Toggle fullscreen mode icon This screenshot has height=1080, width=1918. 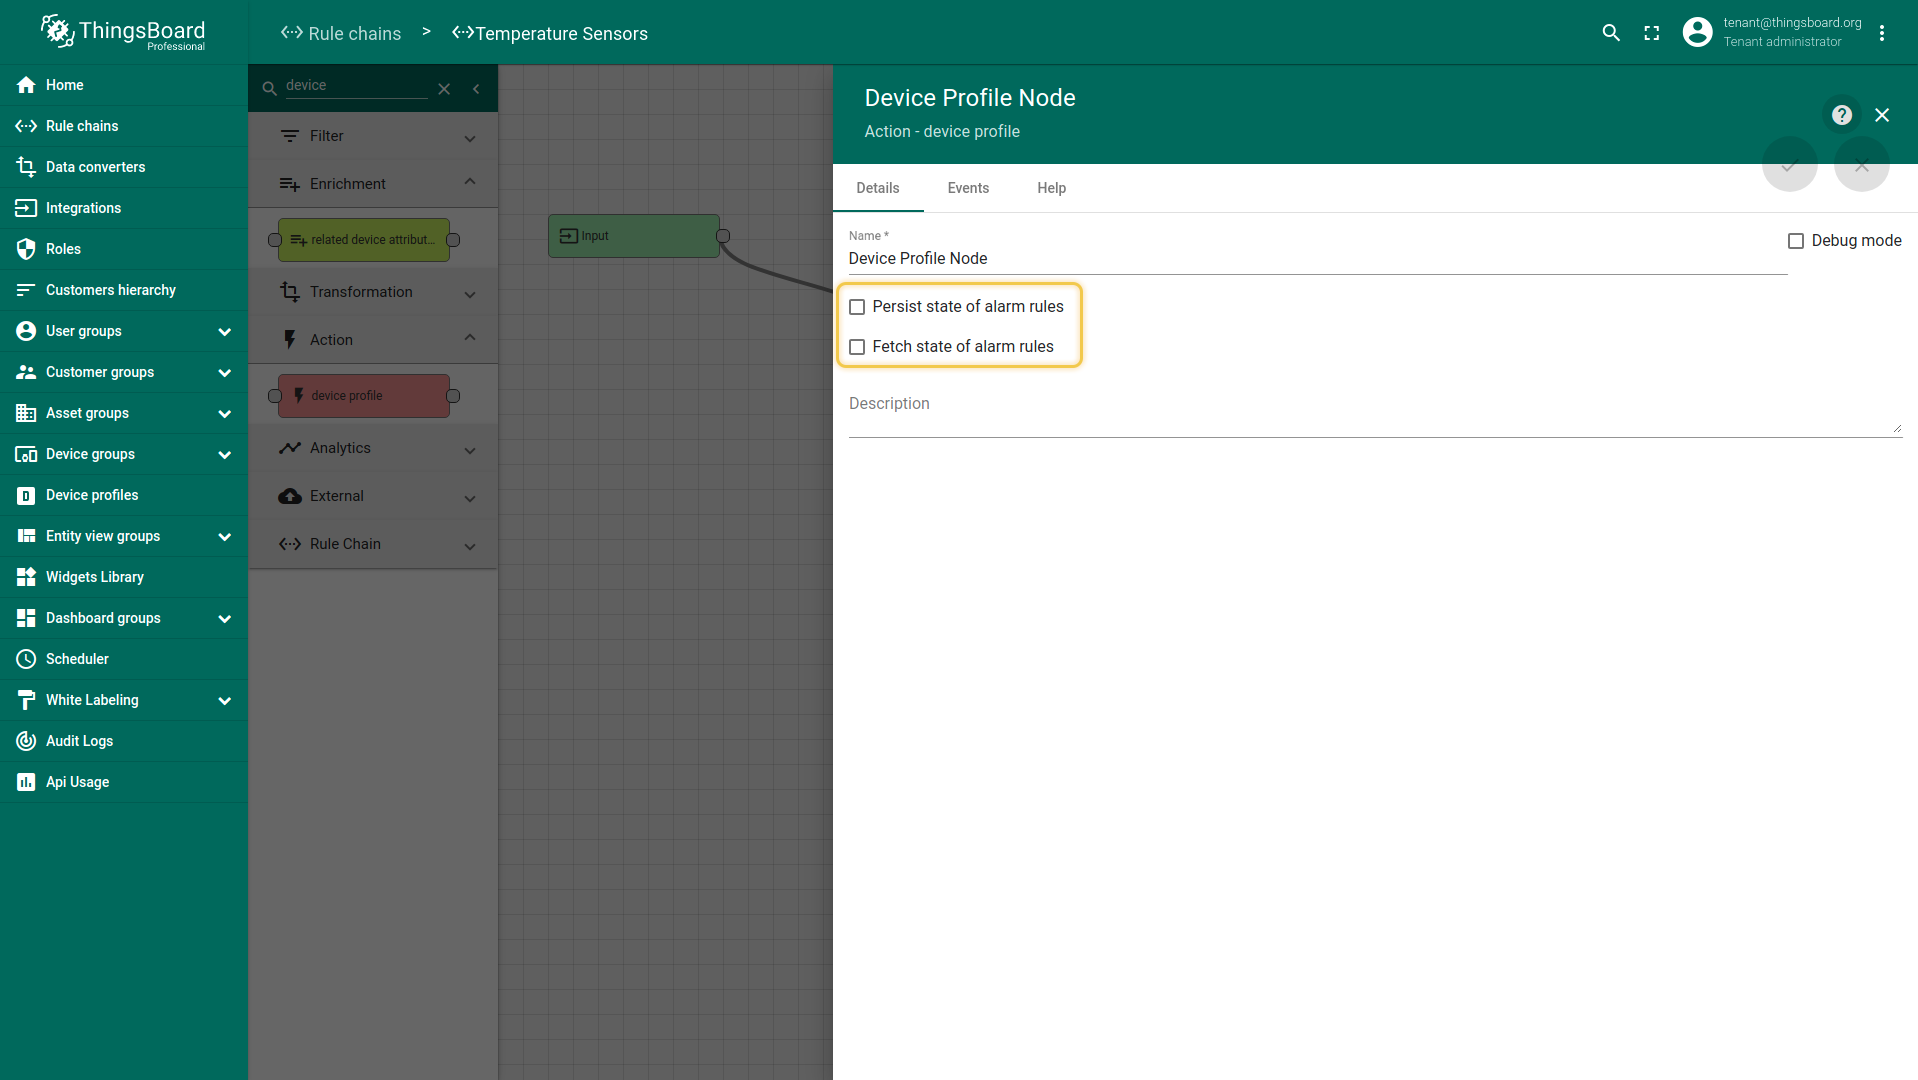coord(1652,33)
